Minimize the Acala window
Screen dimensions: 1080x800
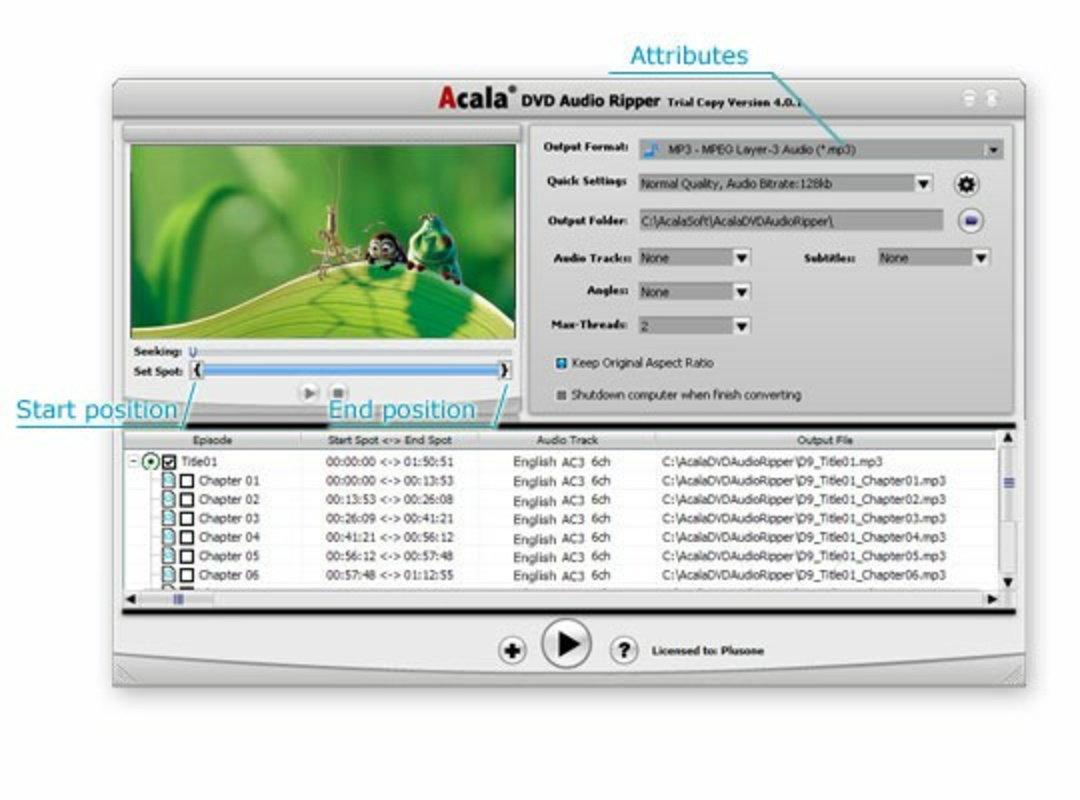tap(969, 99)
